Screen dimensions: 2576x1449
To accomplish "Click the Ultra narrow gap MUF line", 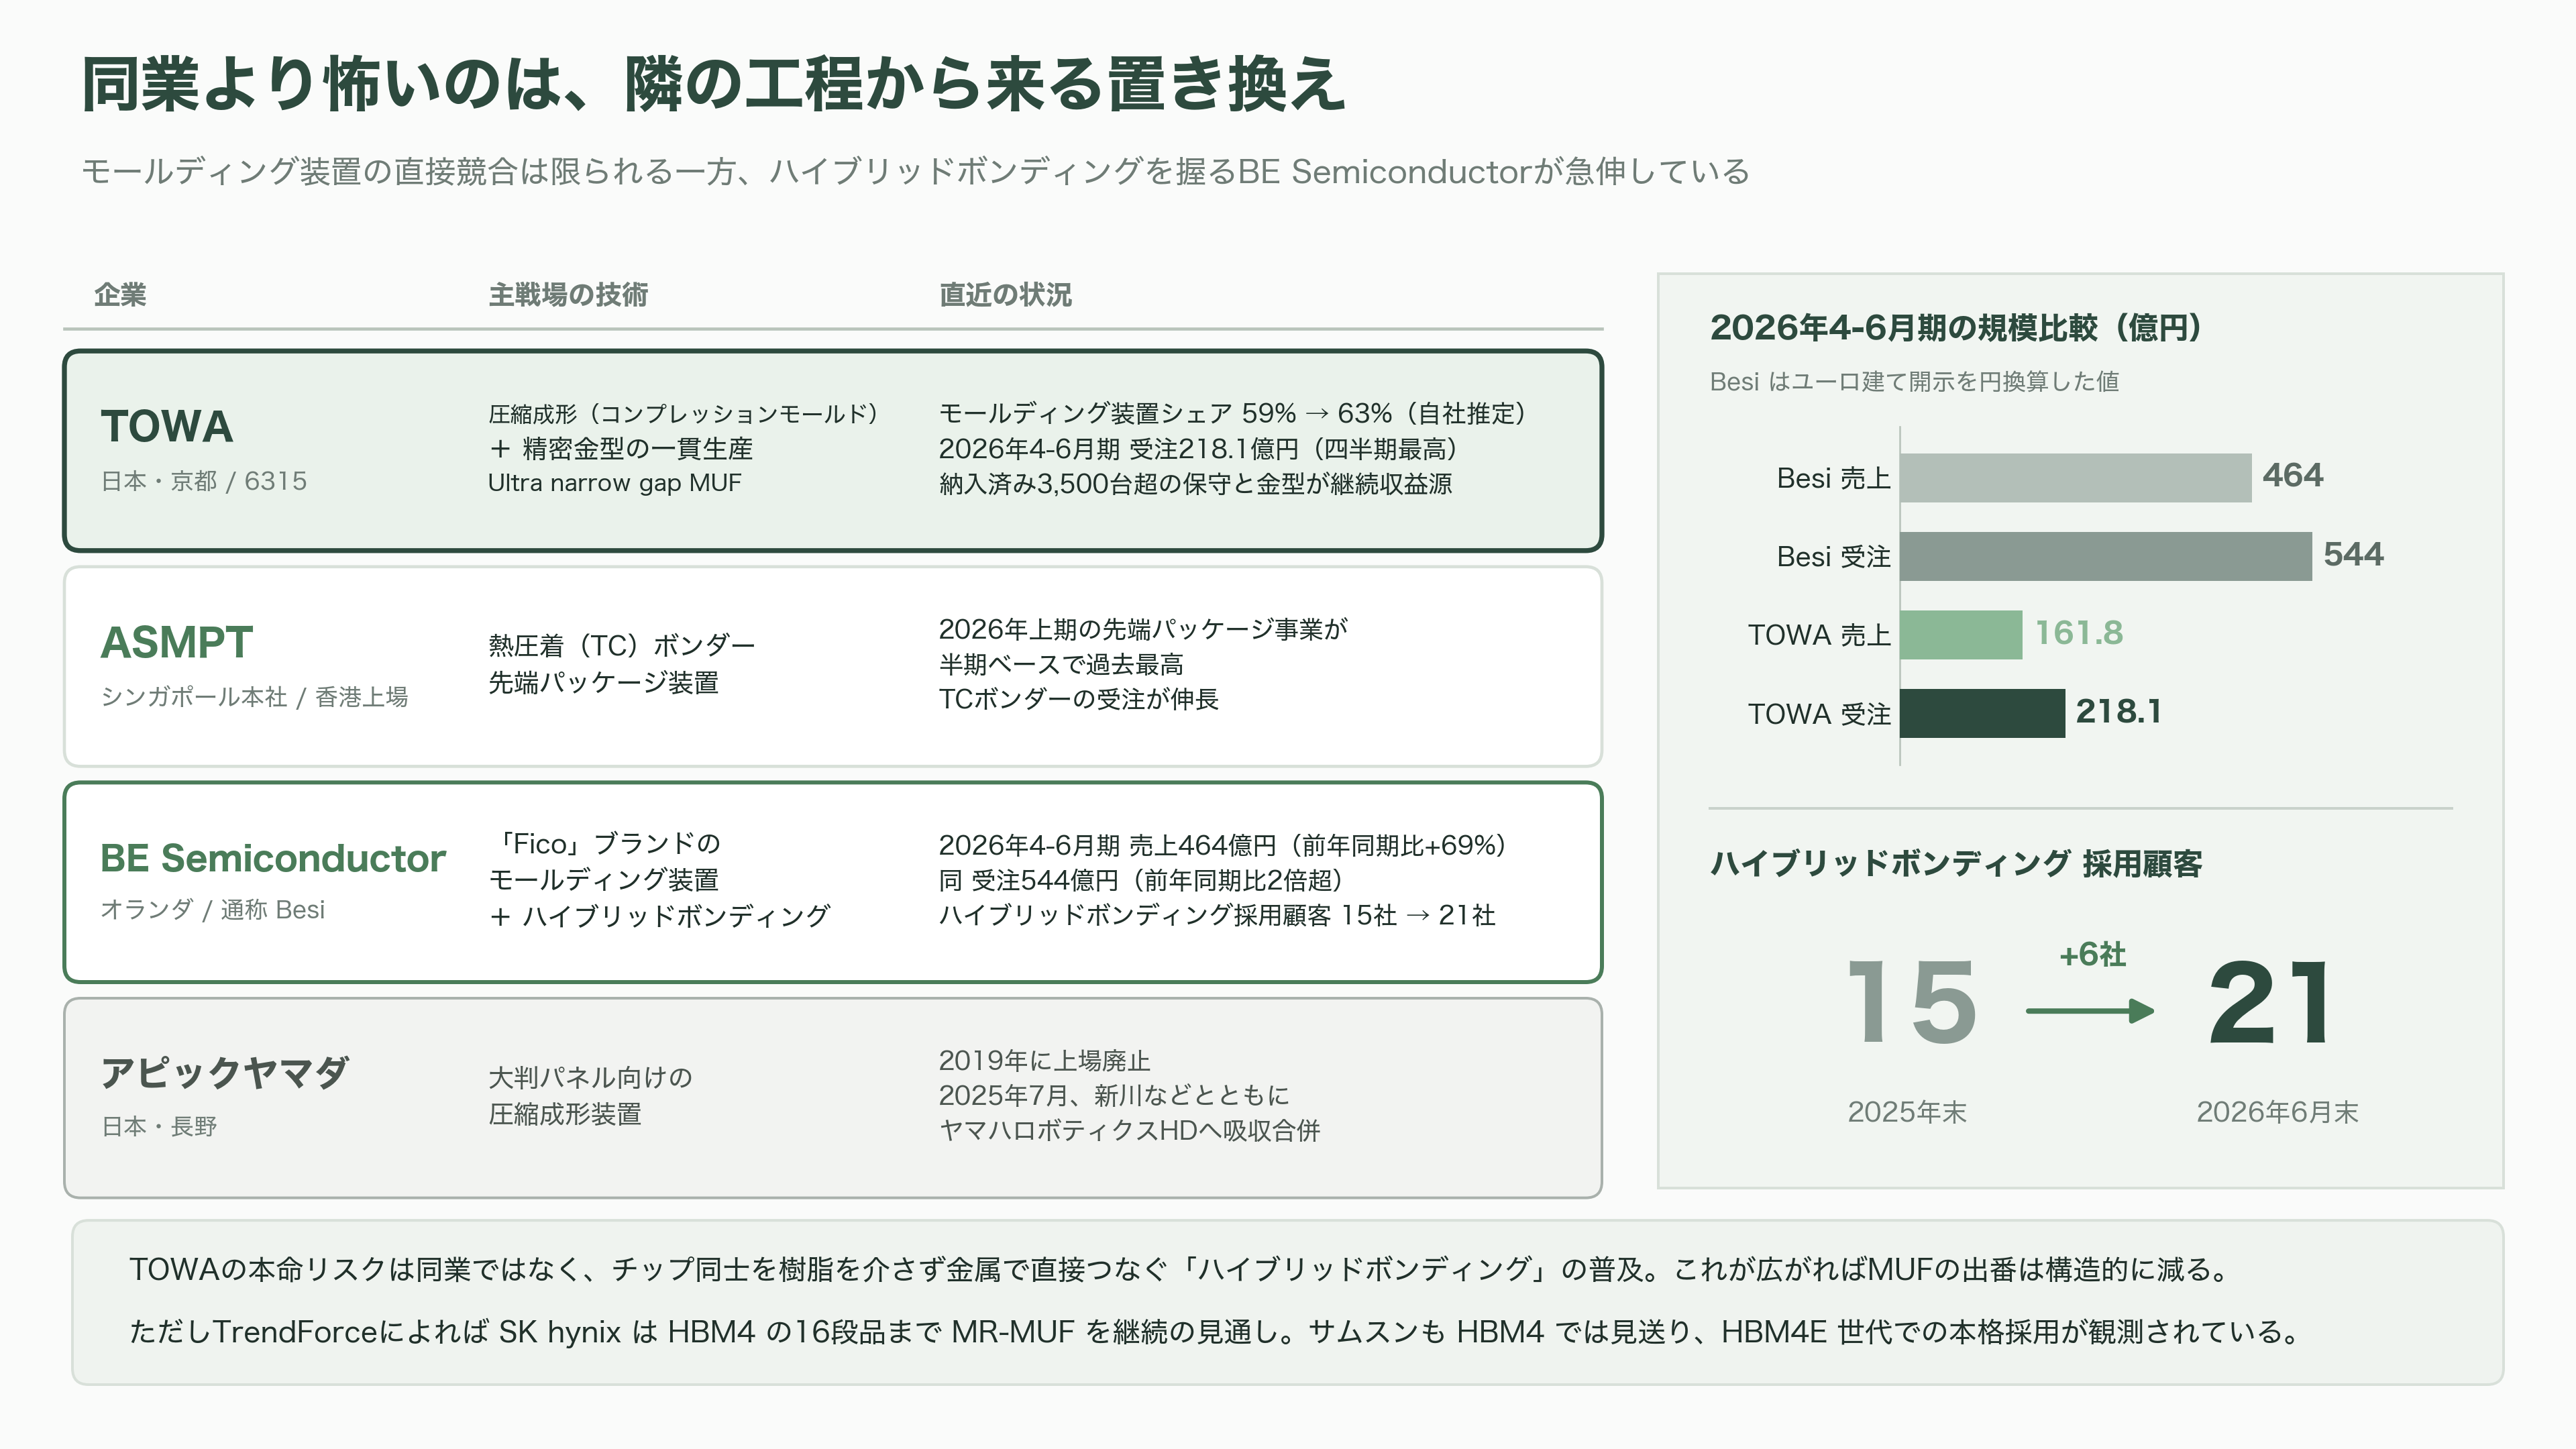I will point(614,483).
